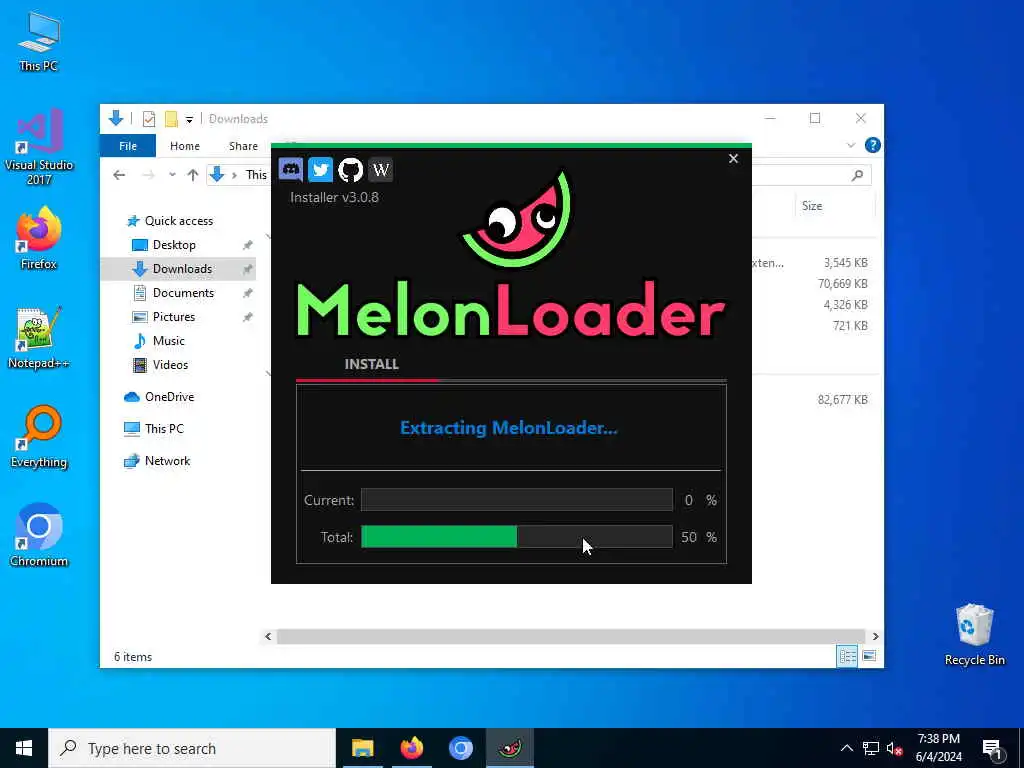This screenshot has width=1024, height=768.
Task: Click the muted volume tray icon
Action: tap(895, 748)
